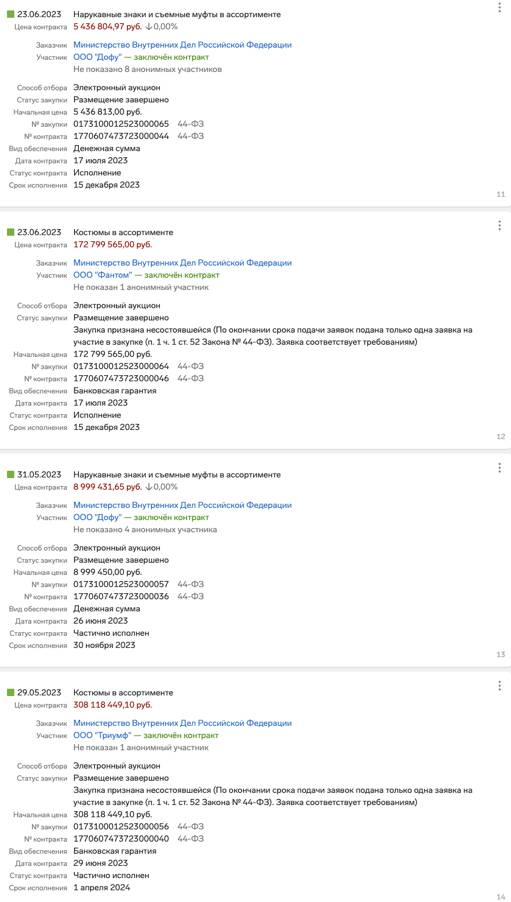
Task: Open customer link Министерство Внутренних Дел in first entry
Action: [182, 45]
